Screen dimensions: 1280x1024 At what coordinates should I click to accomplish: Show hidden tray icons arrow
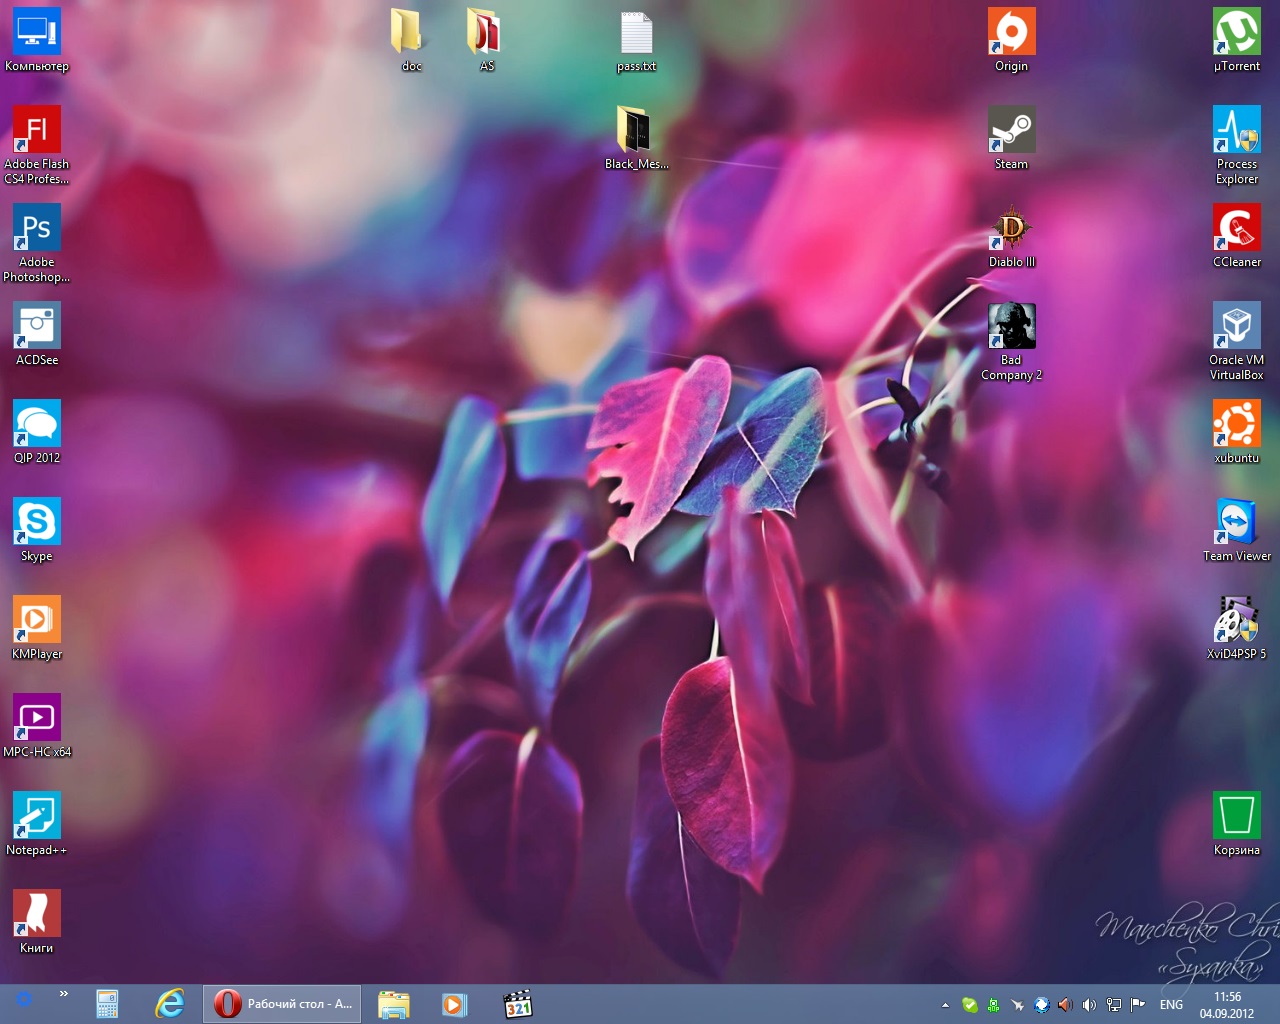click(x=945, y=1005)
